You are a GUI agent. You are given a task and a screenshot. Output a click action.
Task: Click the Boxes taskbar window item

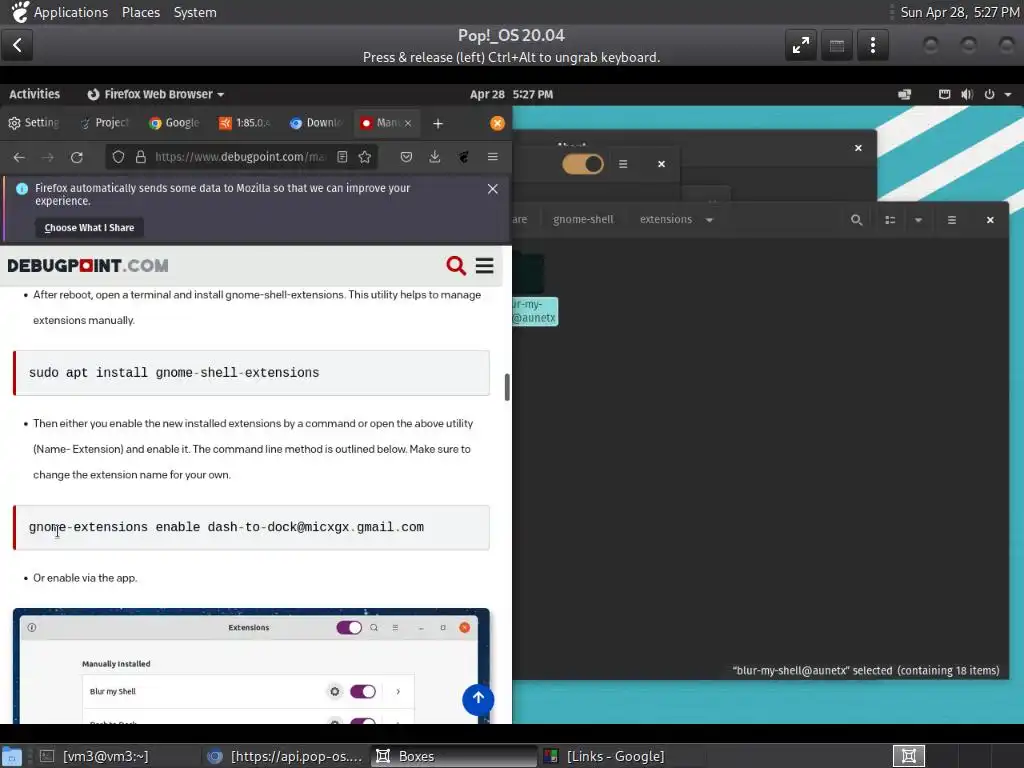click(x=453, y=756)
